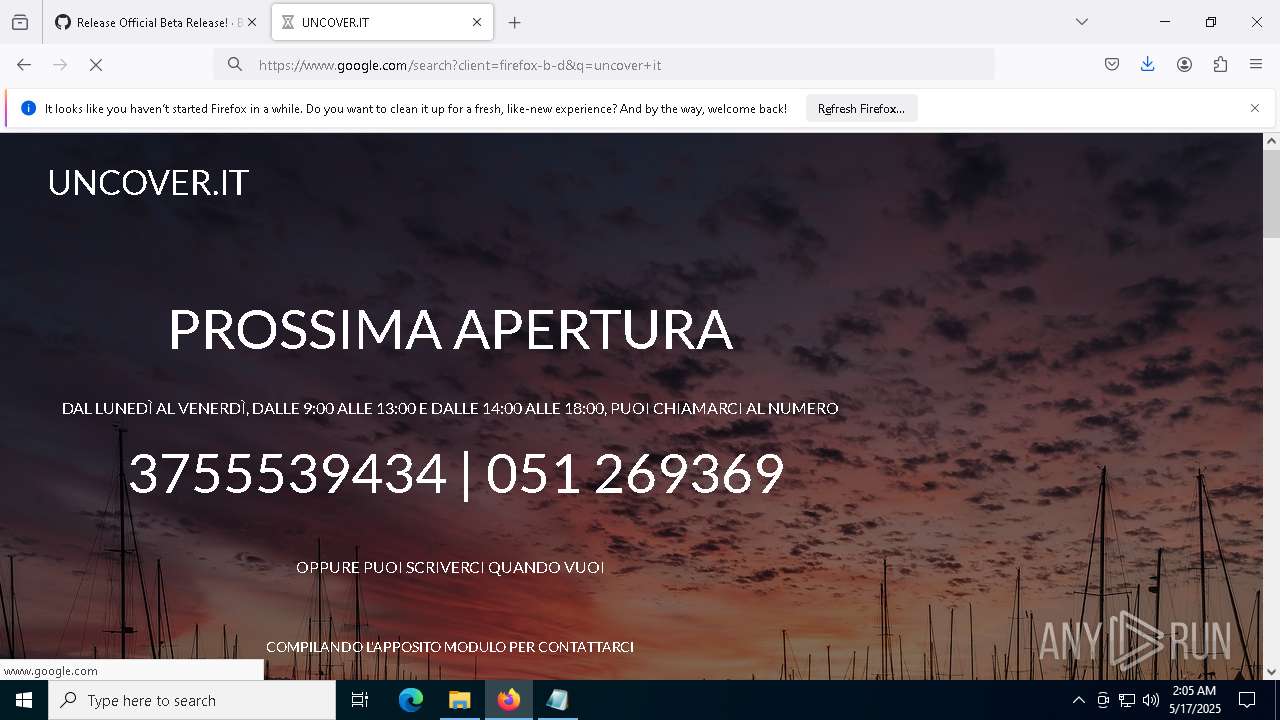Open Firefox View recent browsing icon
This screenshot has height=720, width=1280.
coord(20,22)
